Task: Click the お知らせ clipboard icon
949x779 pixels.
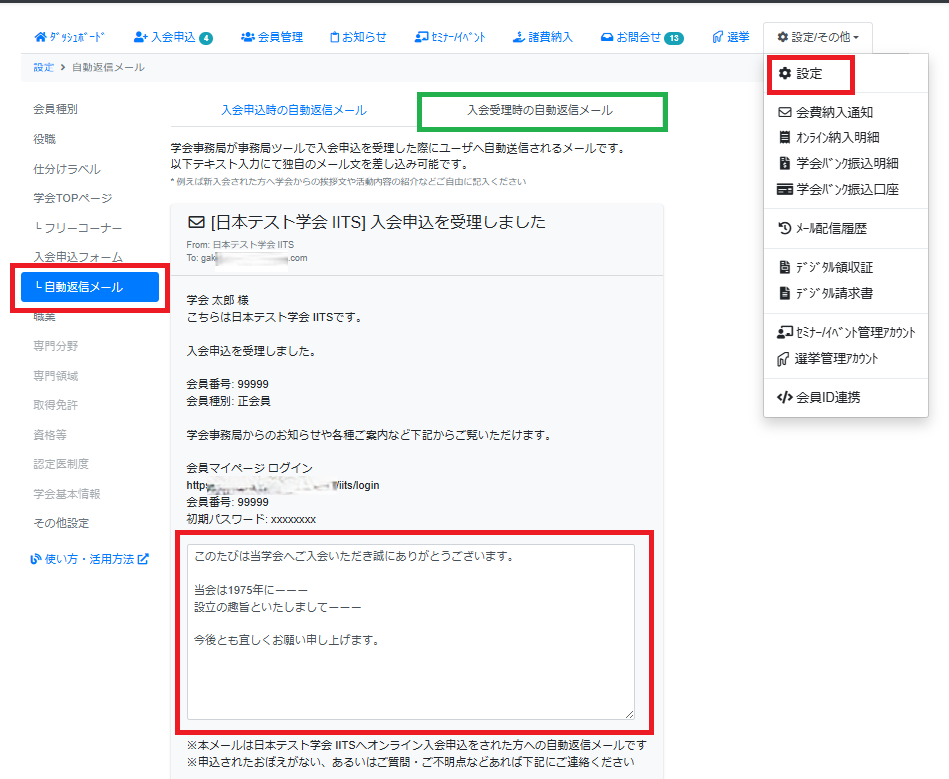Action: (335, 37)
